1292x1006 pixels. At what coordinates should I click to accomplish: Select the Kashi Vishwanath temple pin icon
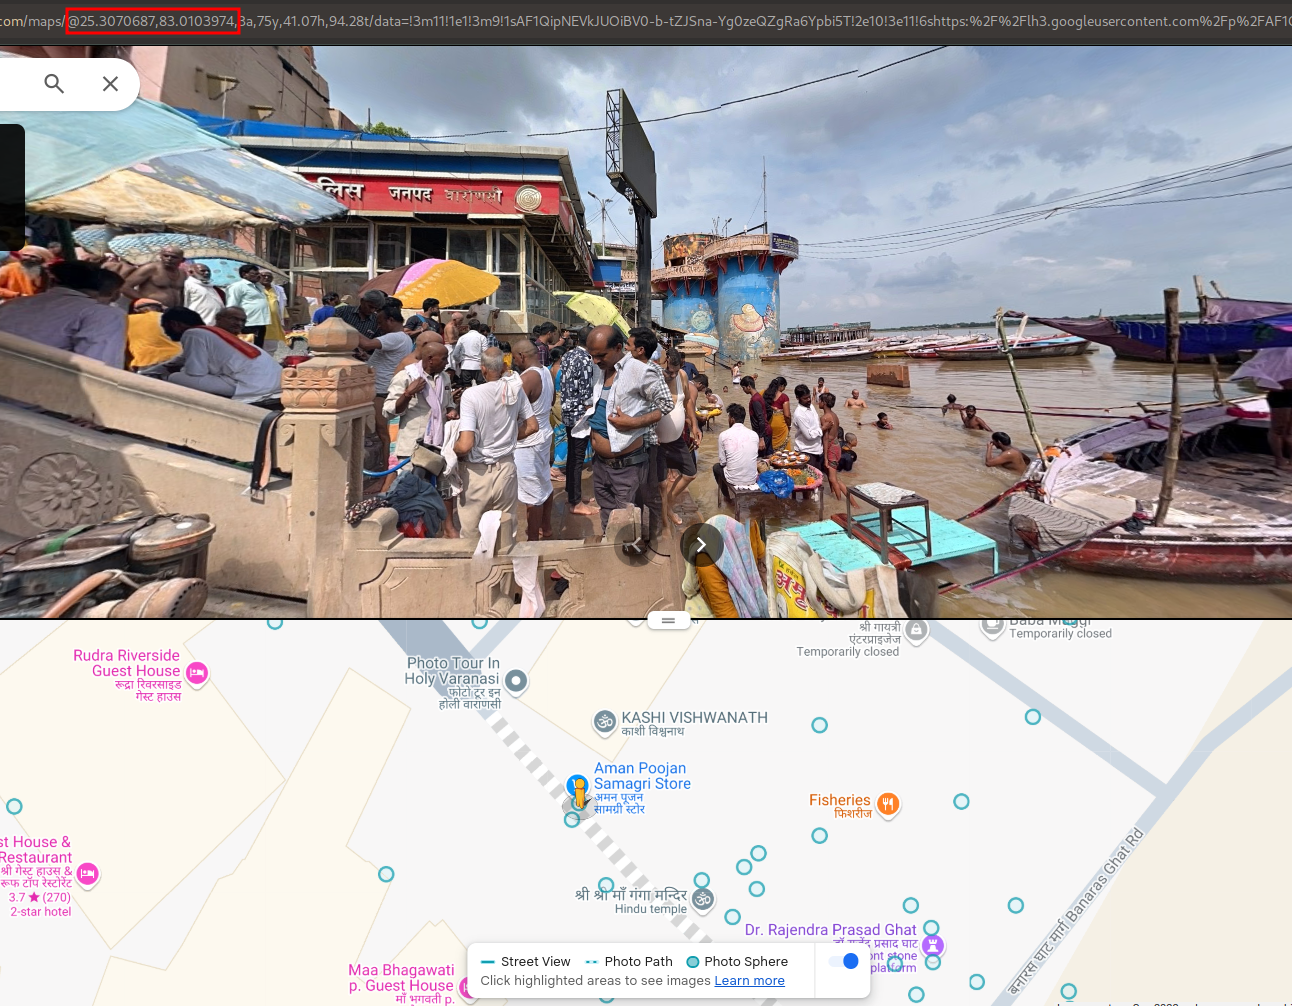[605, 720]
